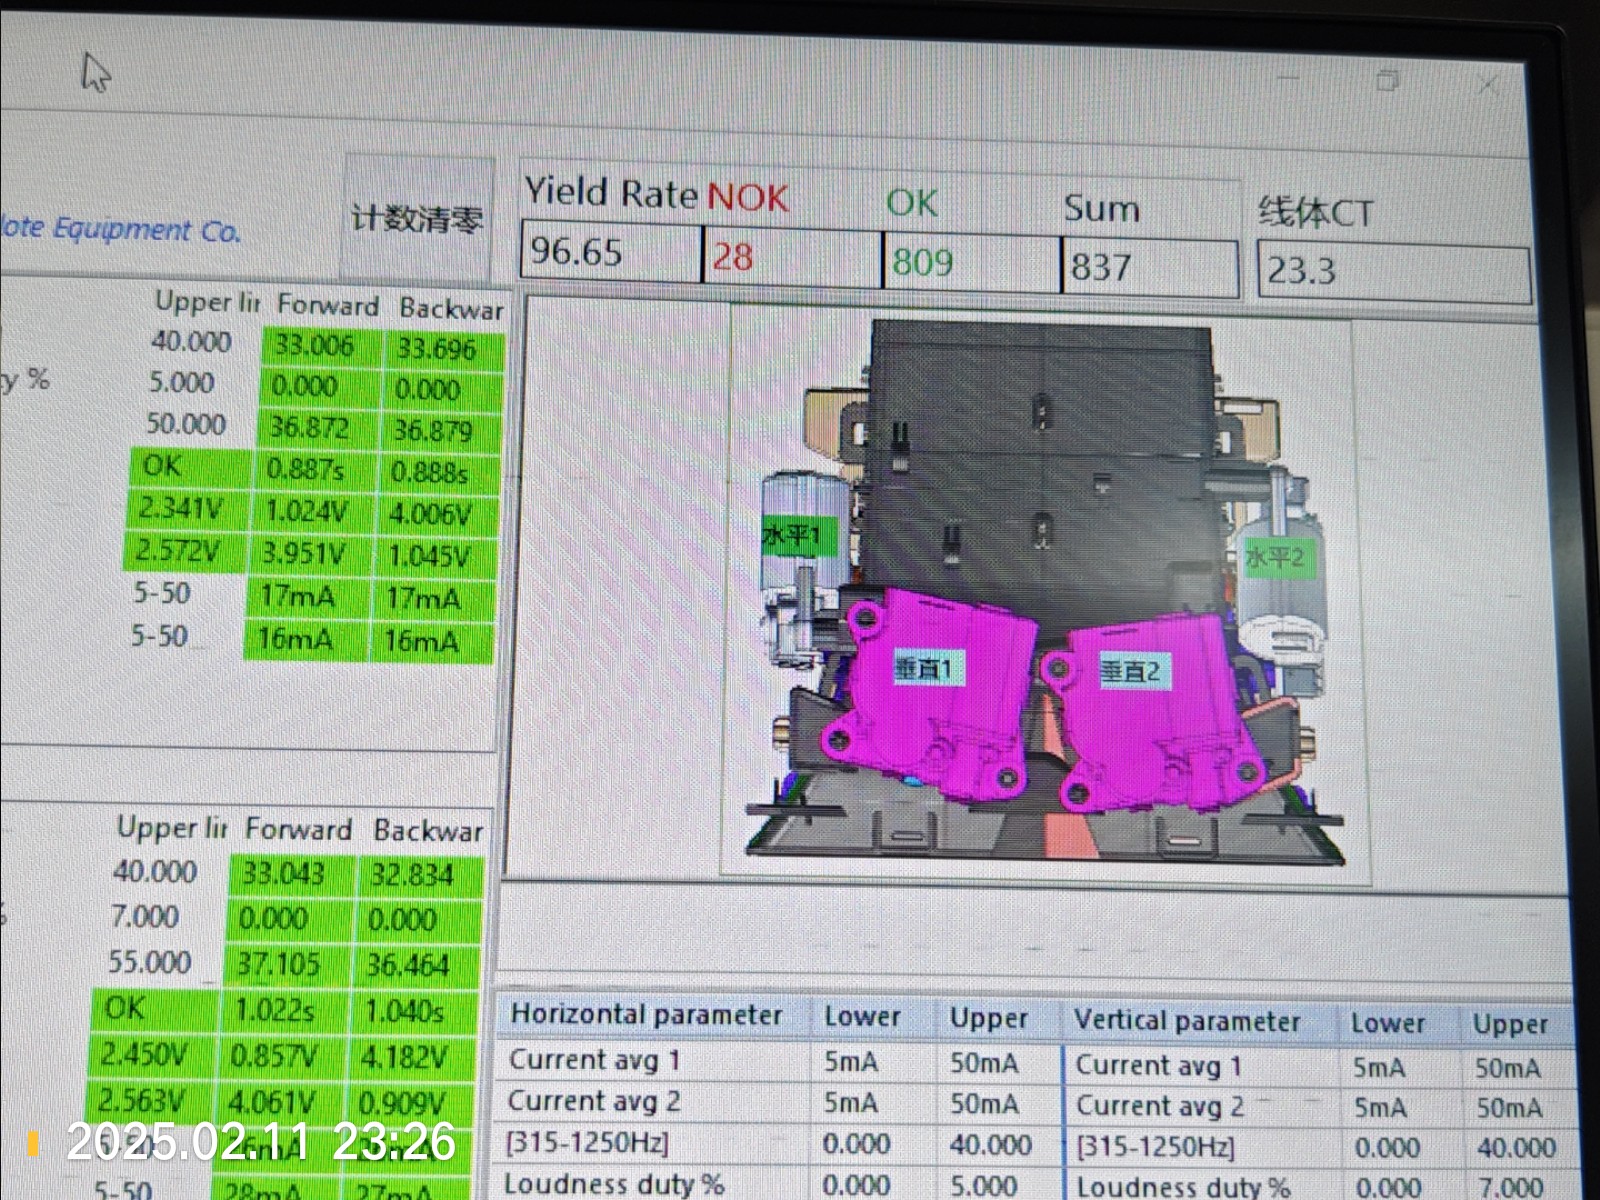Viewport: 1600px width, 1200px height.
Task: Click the Vertical parameter column header
Action: (x=1187, y=1021)
